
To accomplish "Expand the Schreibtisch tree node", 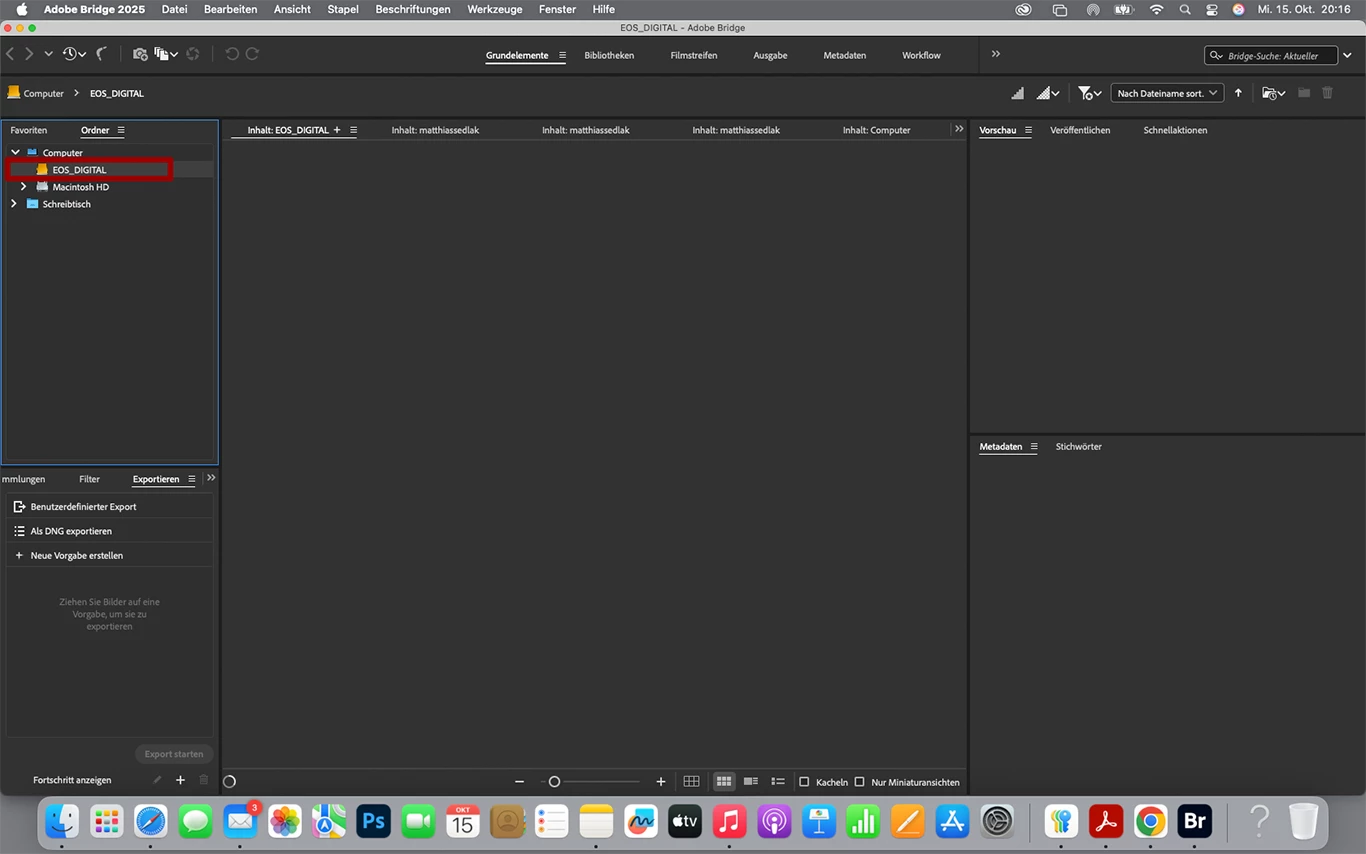I will (14, 204).
